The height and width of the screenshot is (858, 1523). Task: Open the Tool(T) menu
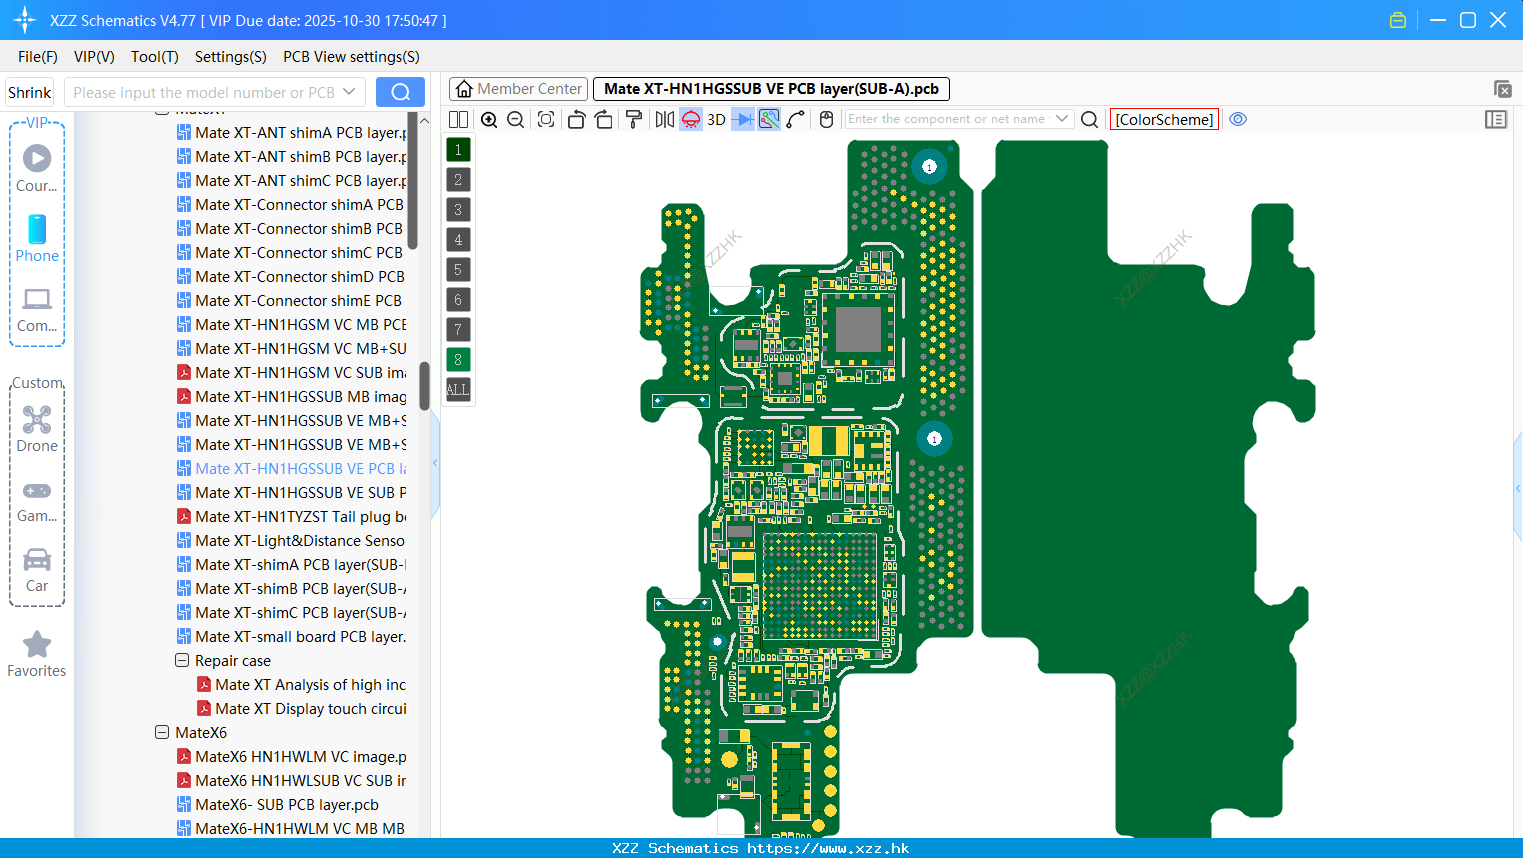(155, 57)
